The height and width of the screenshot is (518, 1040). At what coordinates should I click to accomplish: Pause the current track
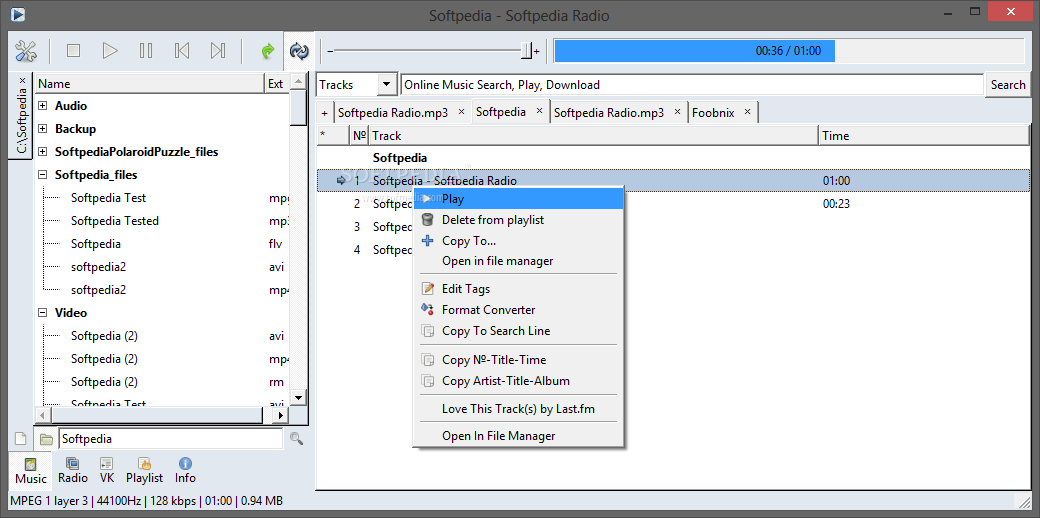click(x=146, y=50)
